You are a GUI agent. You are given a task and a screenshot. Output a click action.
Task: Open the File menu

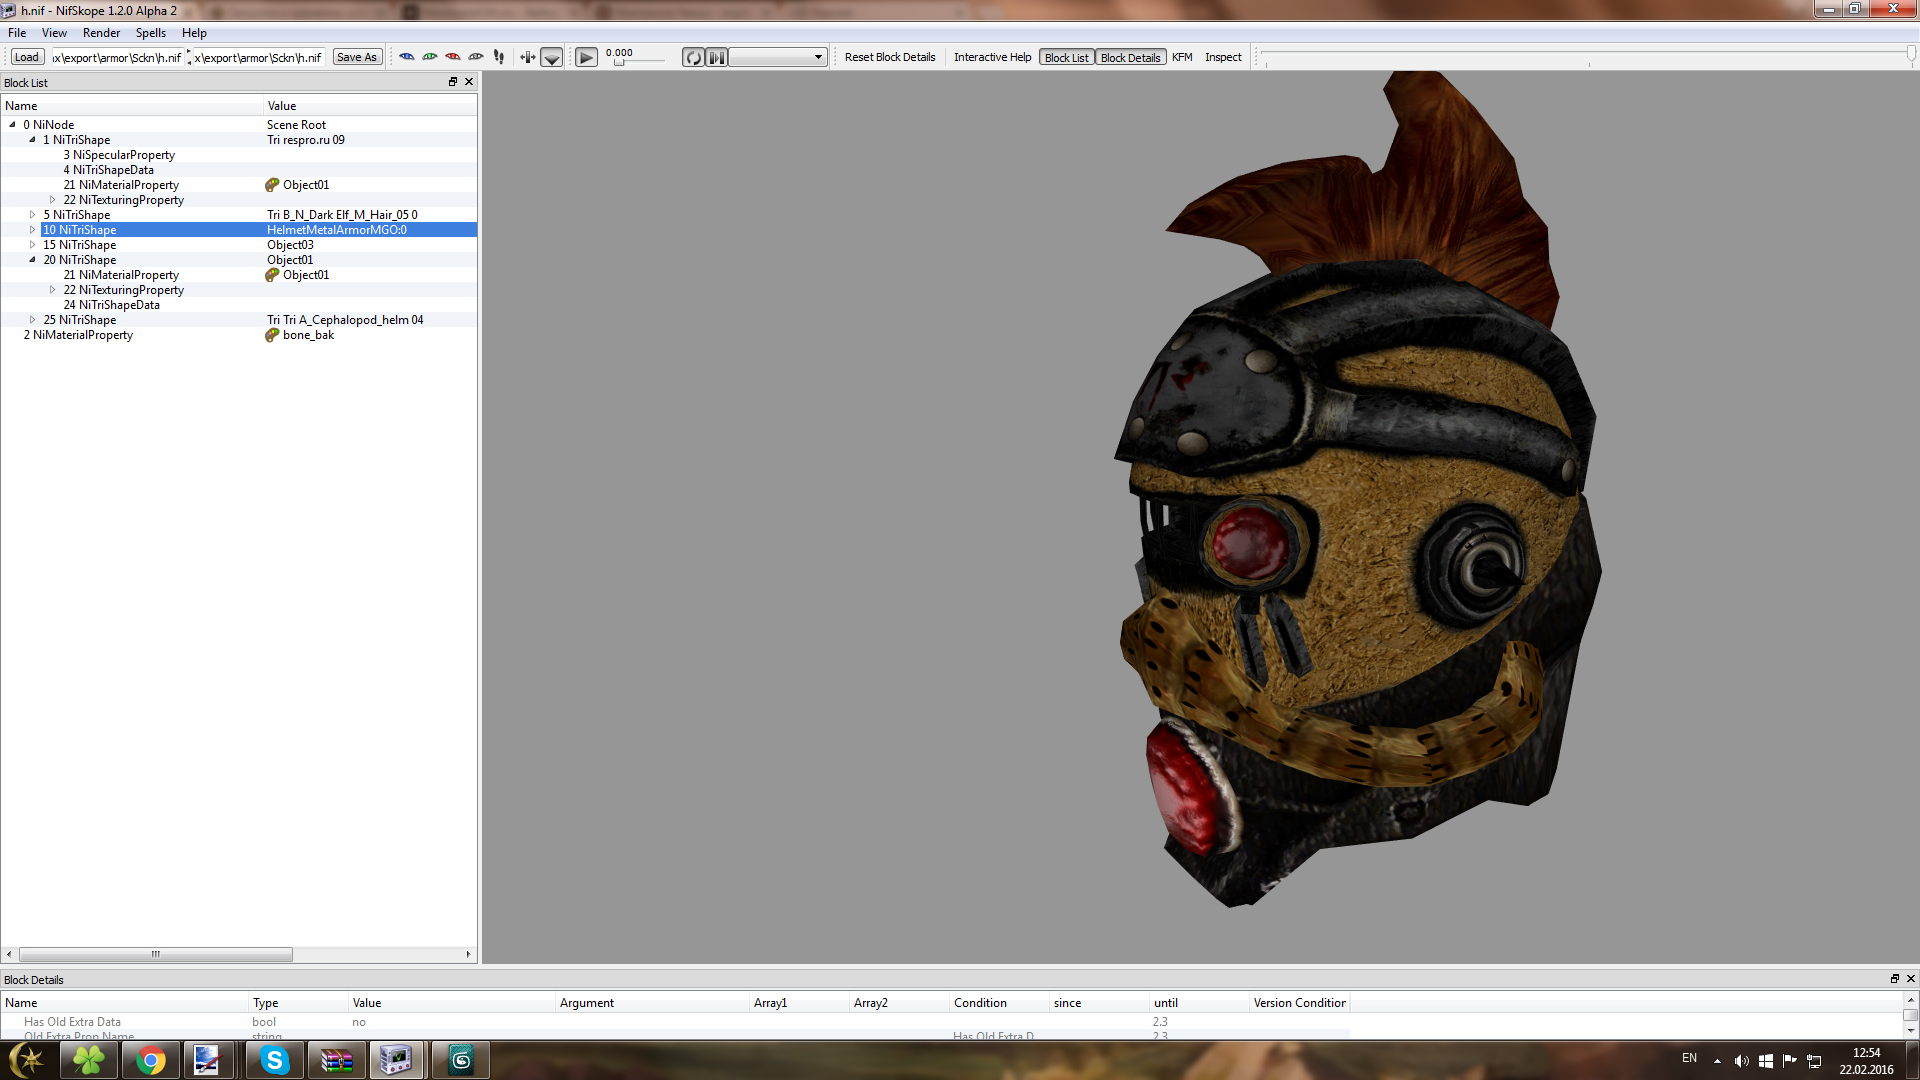[x=17, y=33]
